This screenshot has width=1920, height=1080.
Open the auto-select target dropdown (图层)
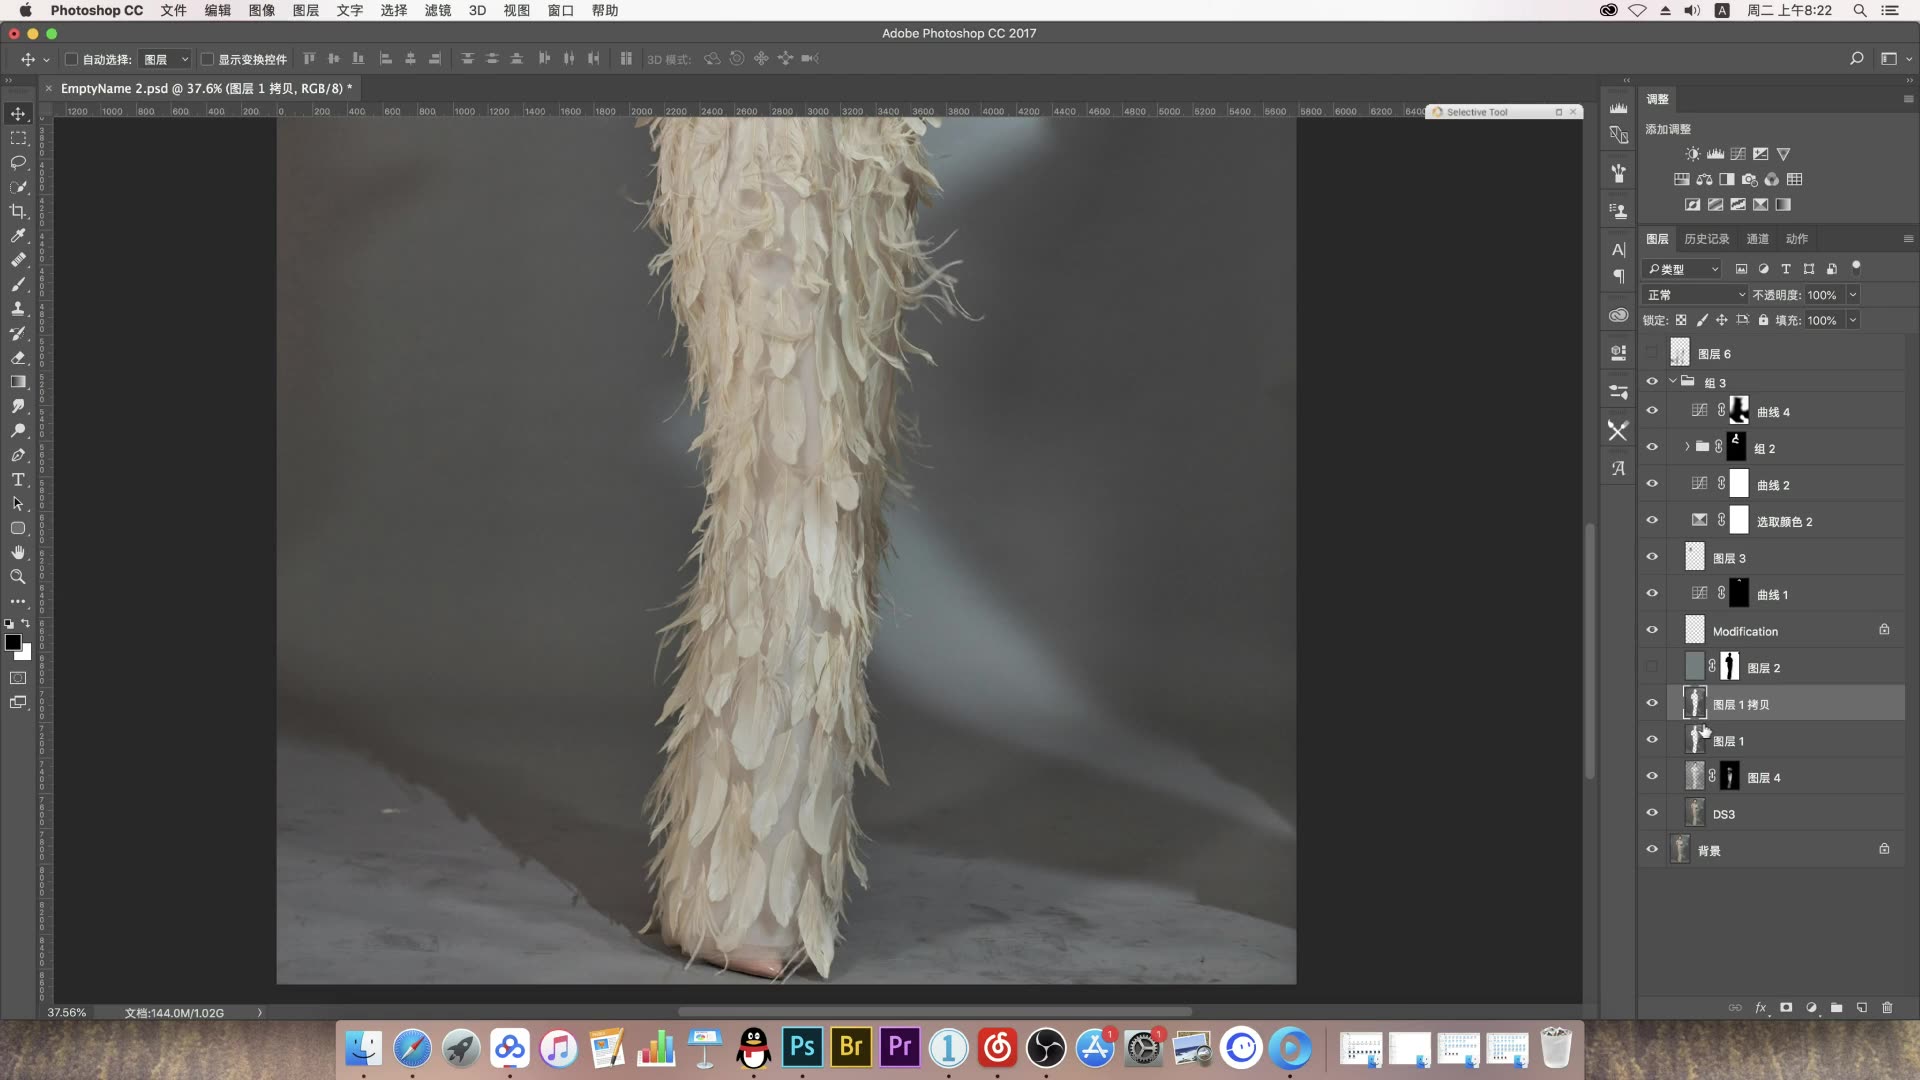pos(165,59)
